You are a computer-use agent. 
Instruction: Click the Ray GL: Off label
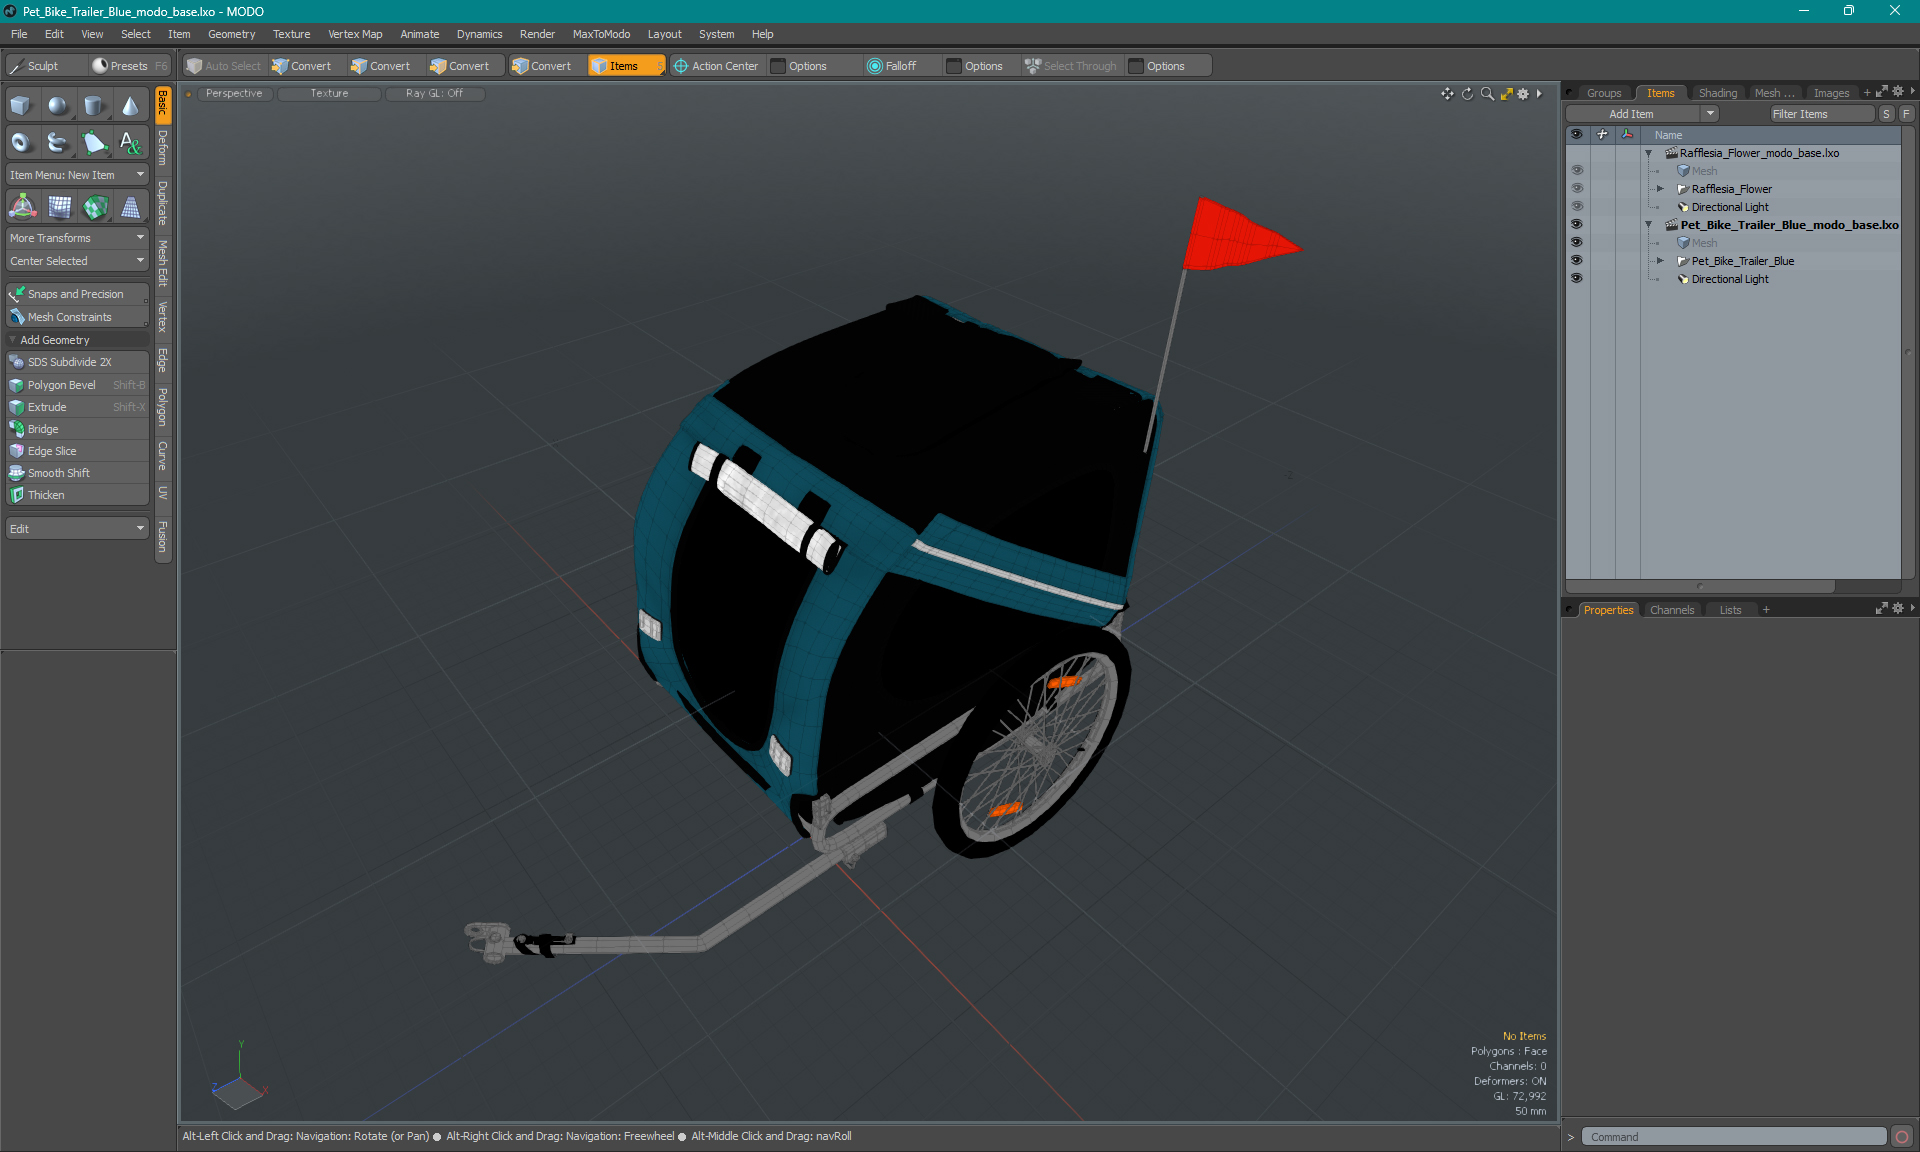coord(434,94)
